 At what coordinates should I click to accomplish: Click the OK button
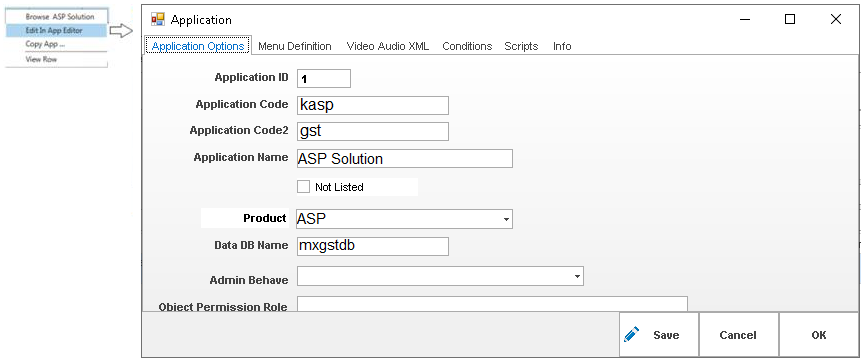[x=818, y=335]
